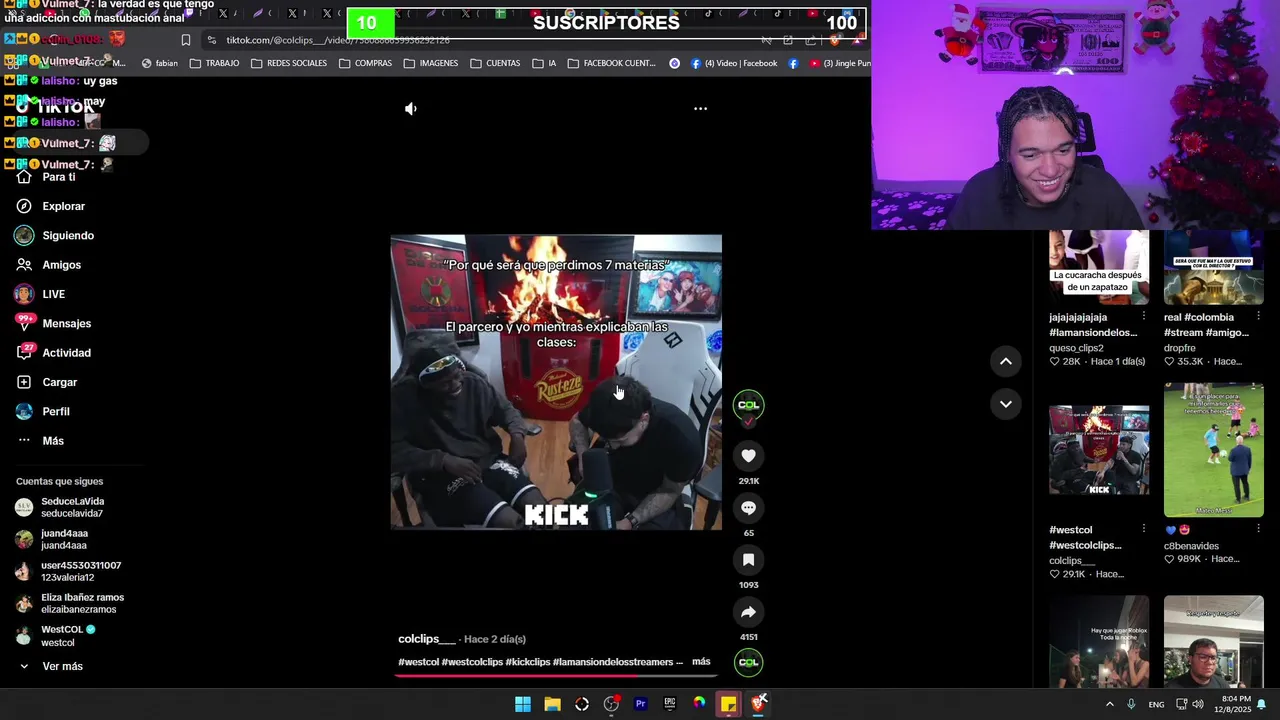Show hidden system tray icons

pyautogui.click(x=1109, y=704)
